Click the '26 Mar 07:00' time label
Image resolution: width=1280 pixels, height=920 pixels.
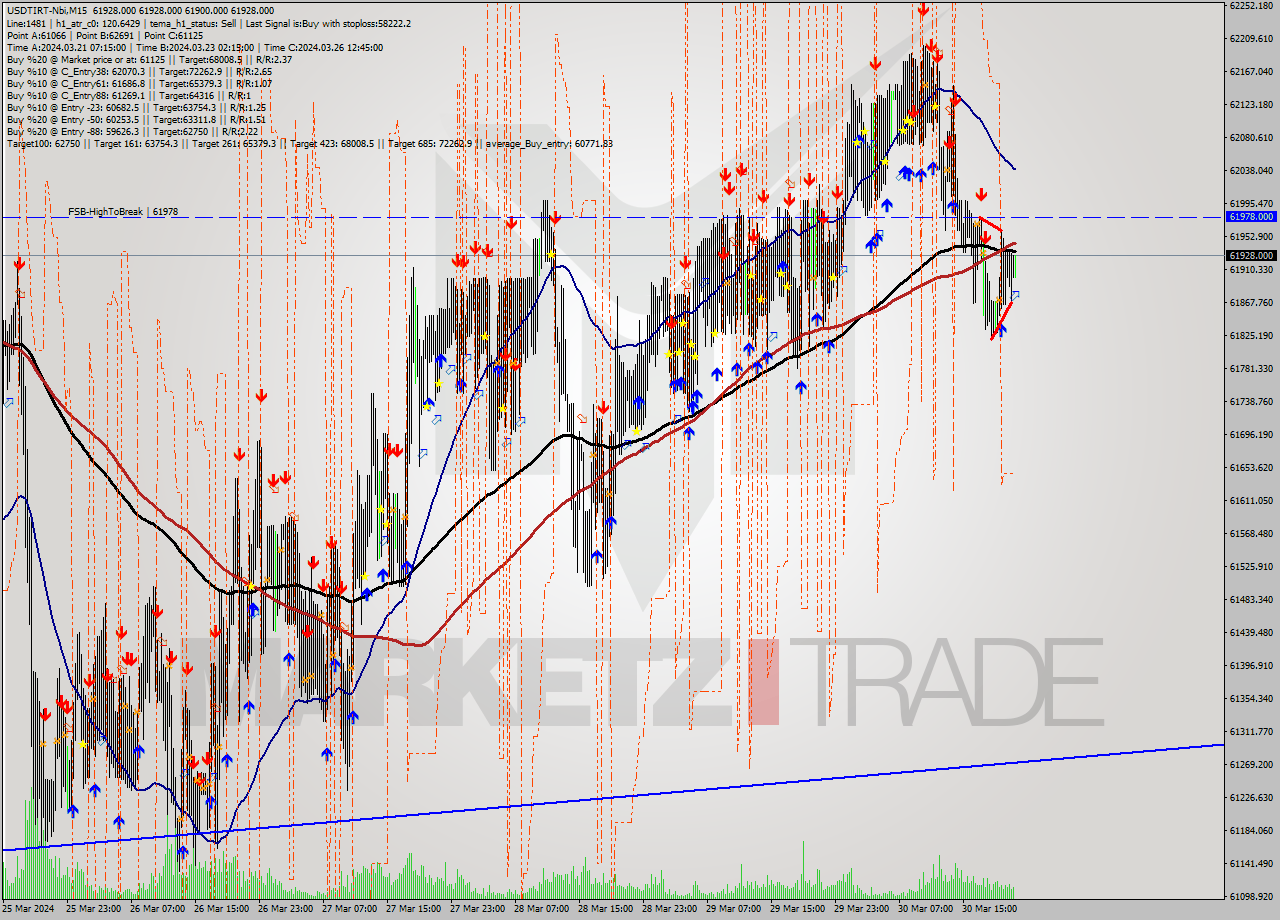coord(157,910)
